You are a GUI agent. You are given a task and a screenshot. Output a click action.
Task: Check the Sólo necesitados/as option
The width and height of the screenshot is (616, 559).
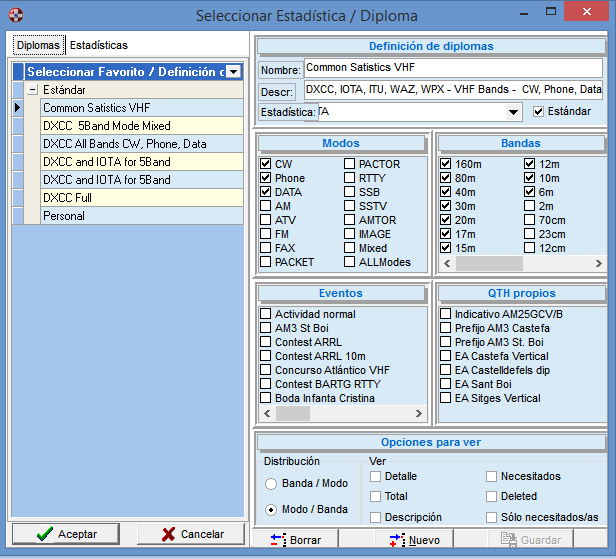pos(492,517)
